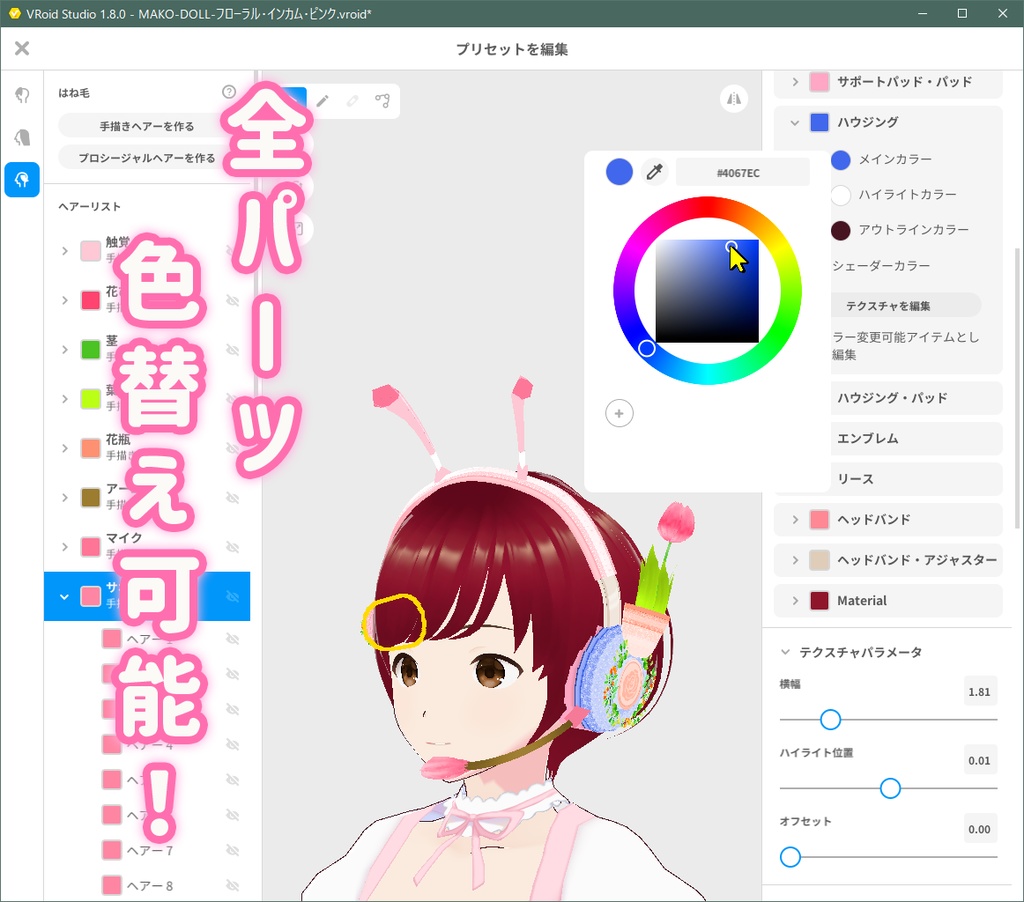Expand the 触覚 group in the hair list

(x=63, y=249)
